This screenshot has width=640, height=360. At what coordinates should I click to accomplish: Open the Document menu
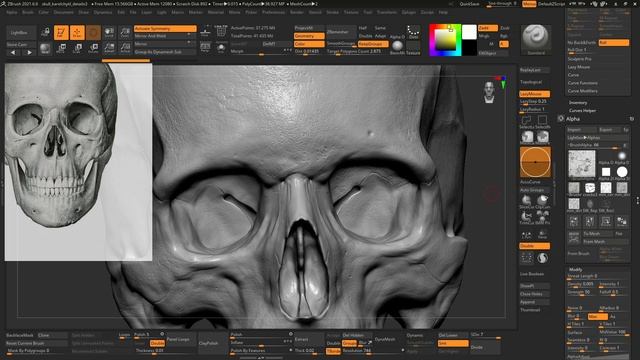pyautogui.click(x=64, y=12)
